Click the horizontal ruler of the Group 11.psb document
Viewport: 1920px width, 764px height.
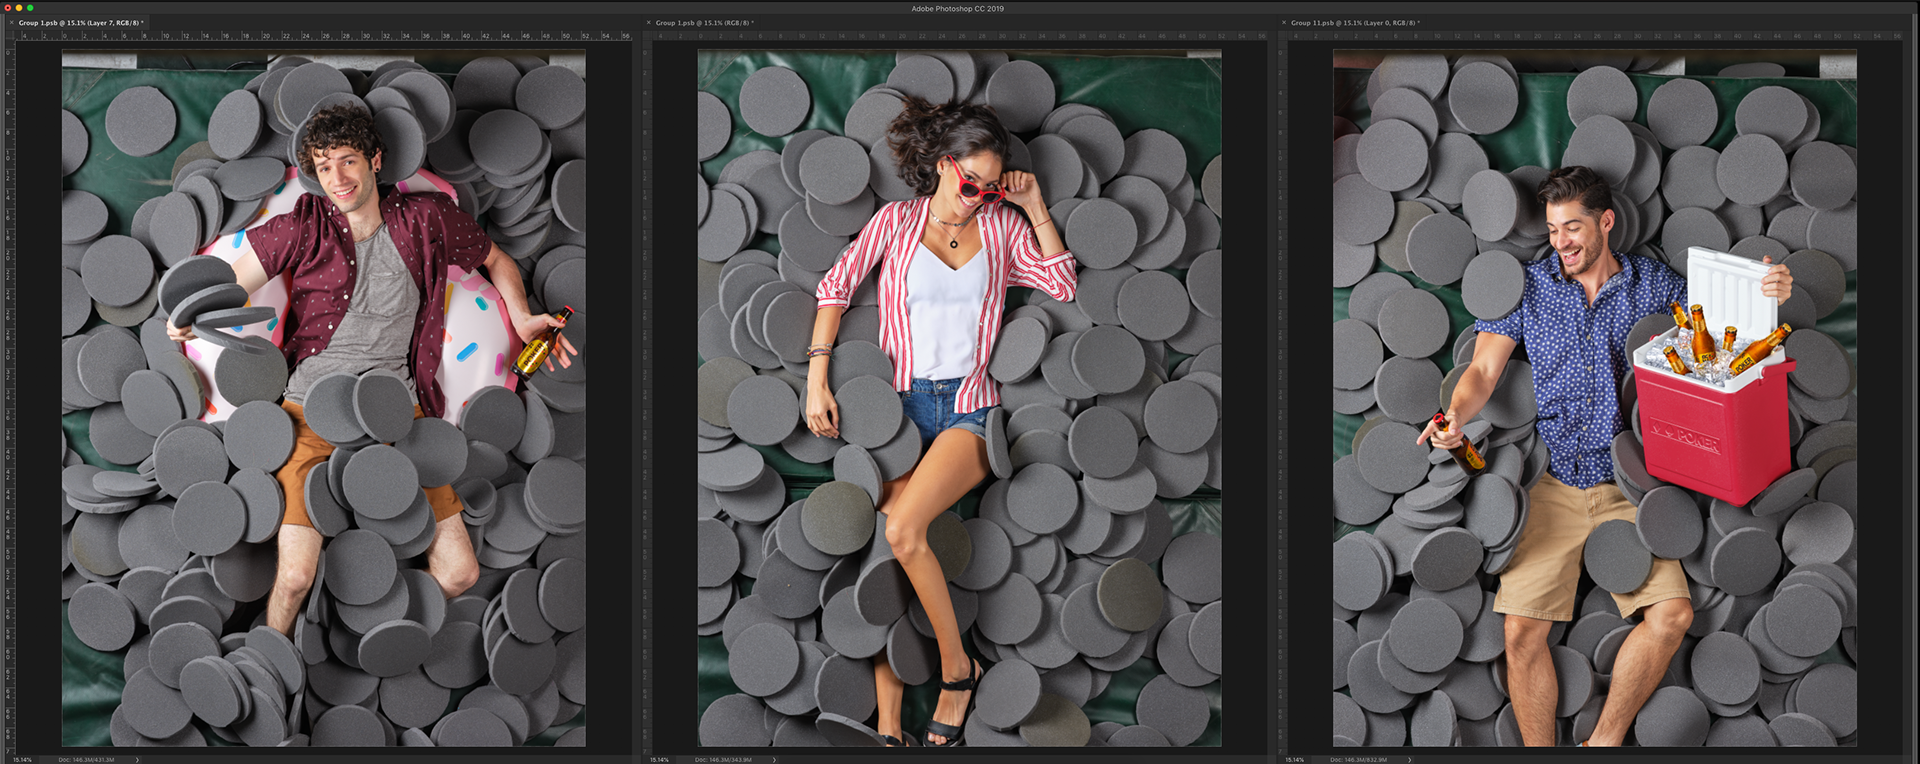[x=1597, y=35]
